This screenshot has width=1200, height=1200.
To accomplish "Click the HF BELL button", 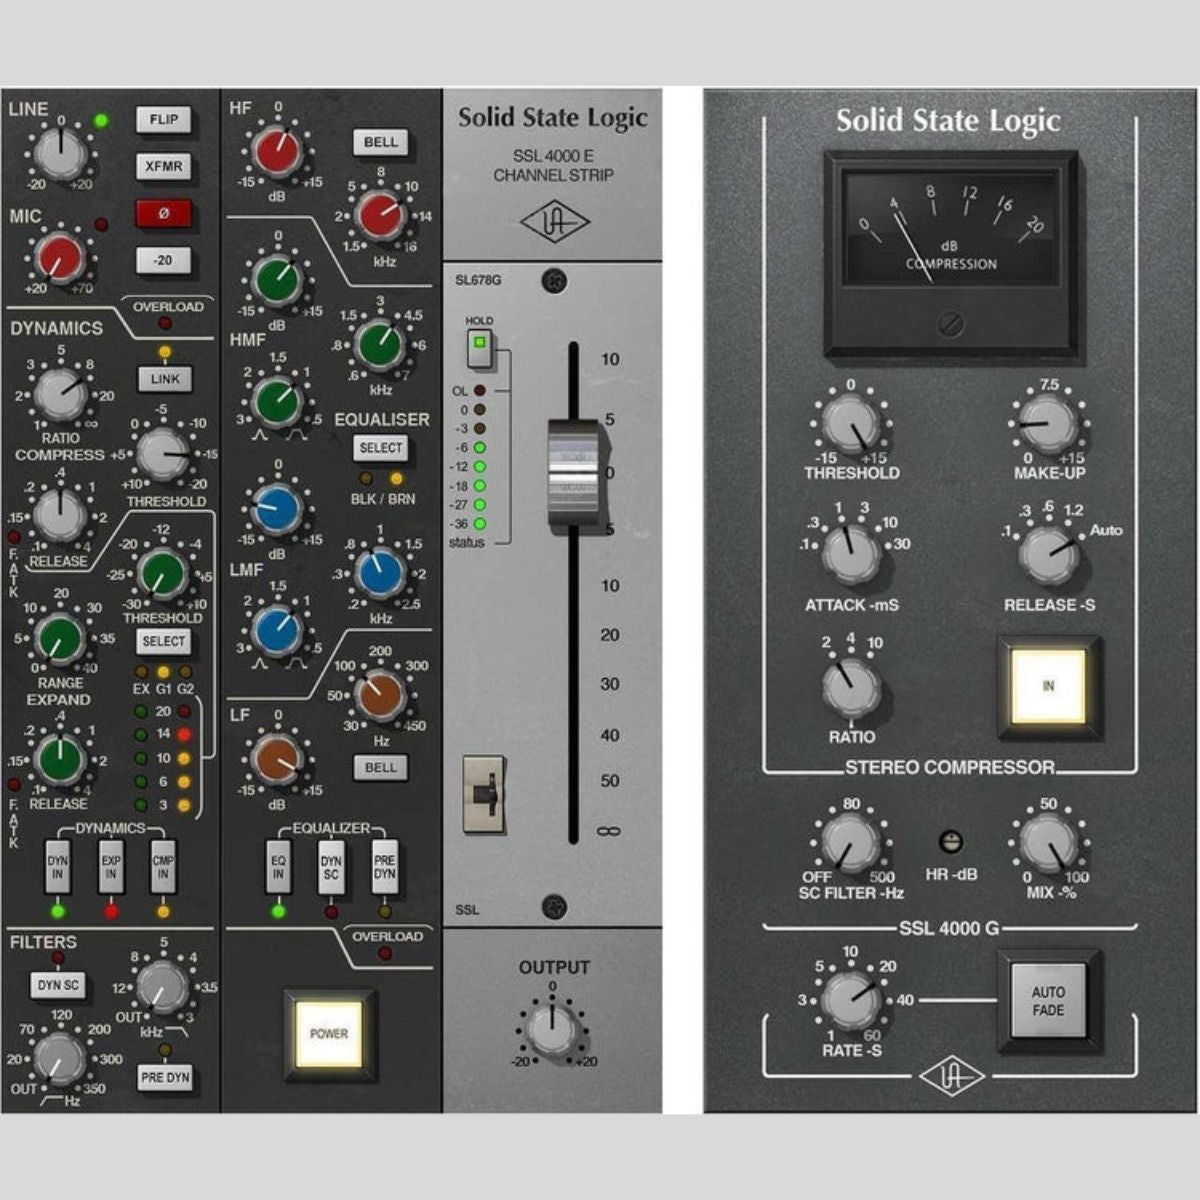I will click(x=380, y=142).
